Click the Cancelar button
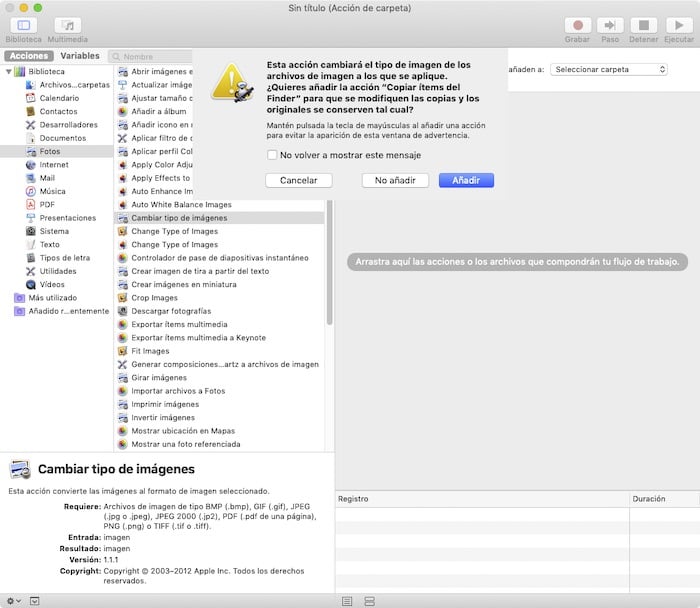This screenshot has width=700, height=608. point(298,180)
